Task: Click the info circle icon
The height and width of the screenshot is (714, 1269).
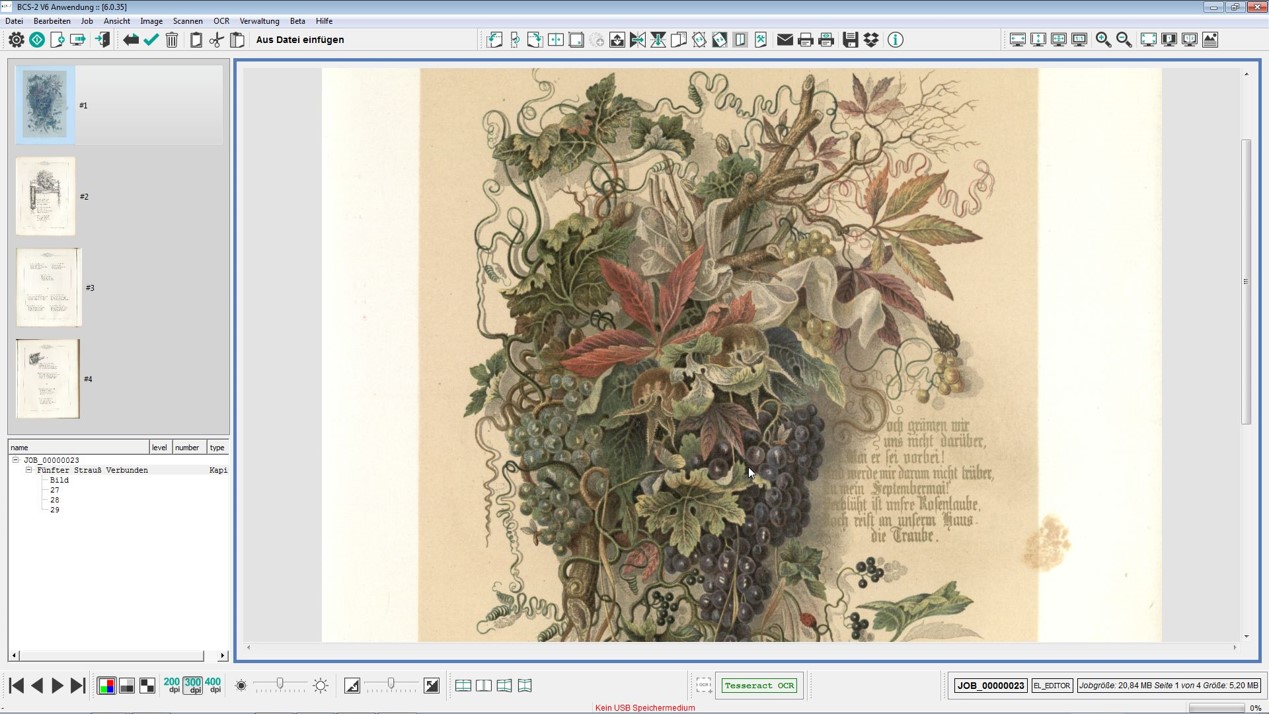Action: (896, 40)
